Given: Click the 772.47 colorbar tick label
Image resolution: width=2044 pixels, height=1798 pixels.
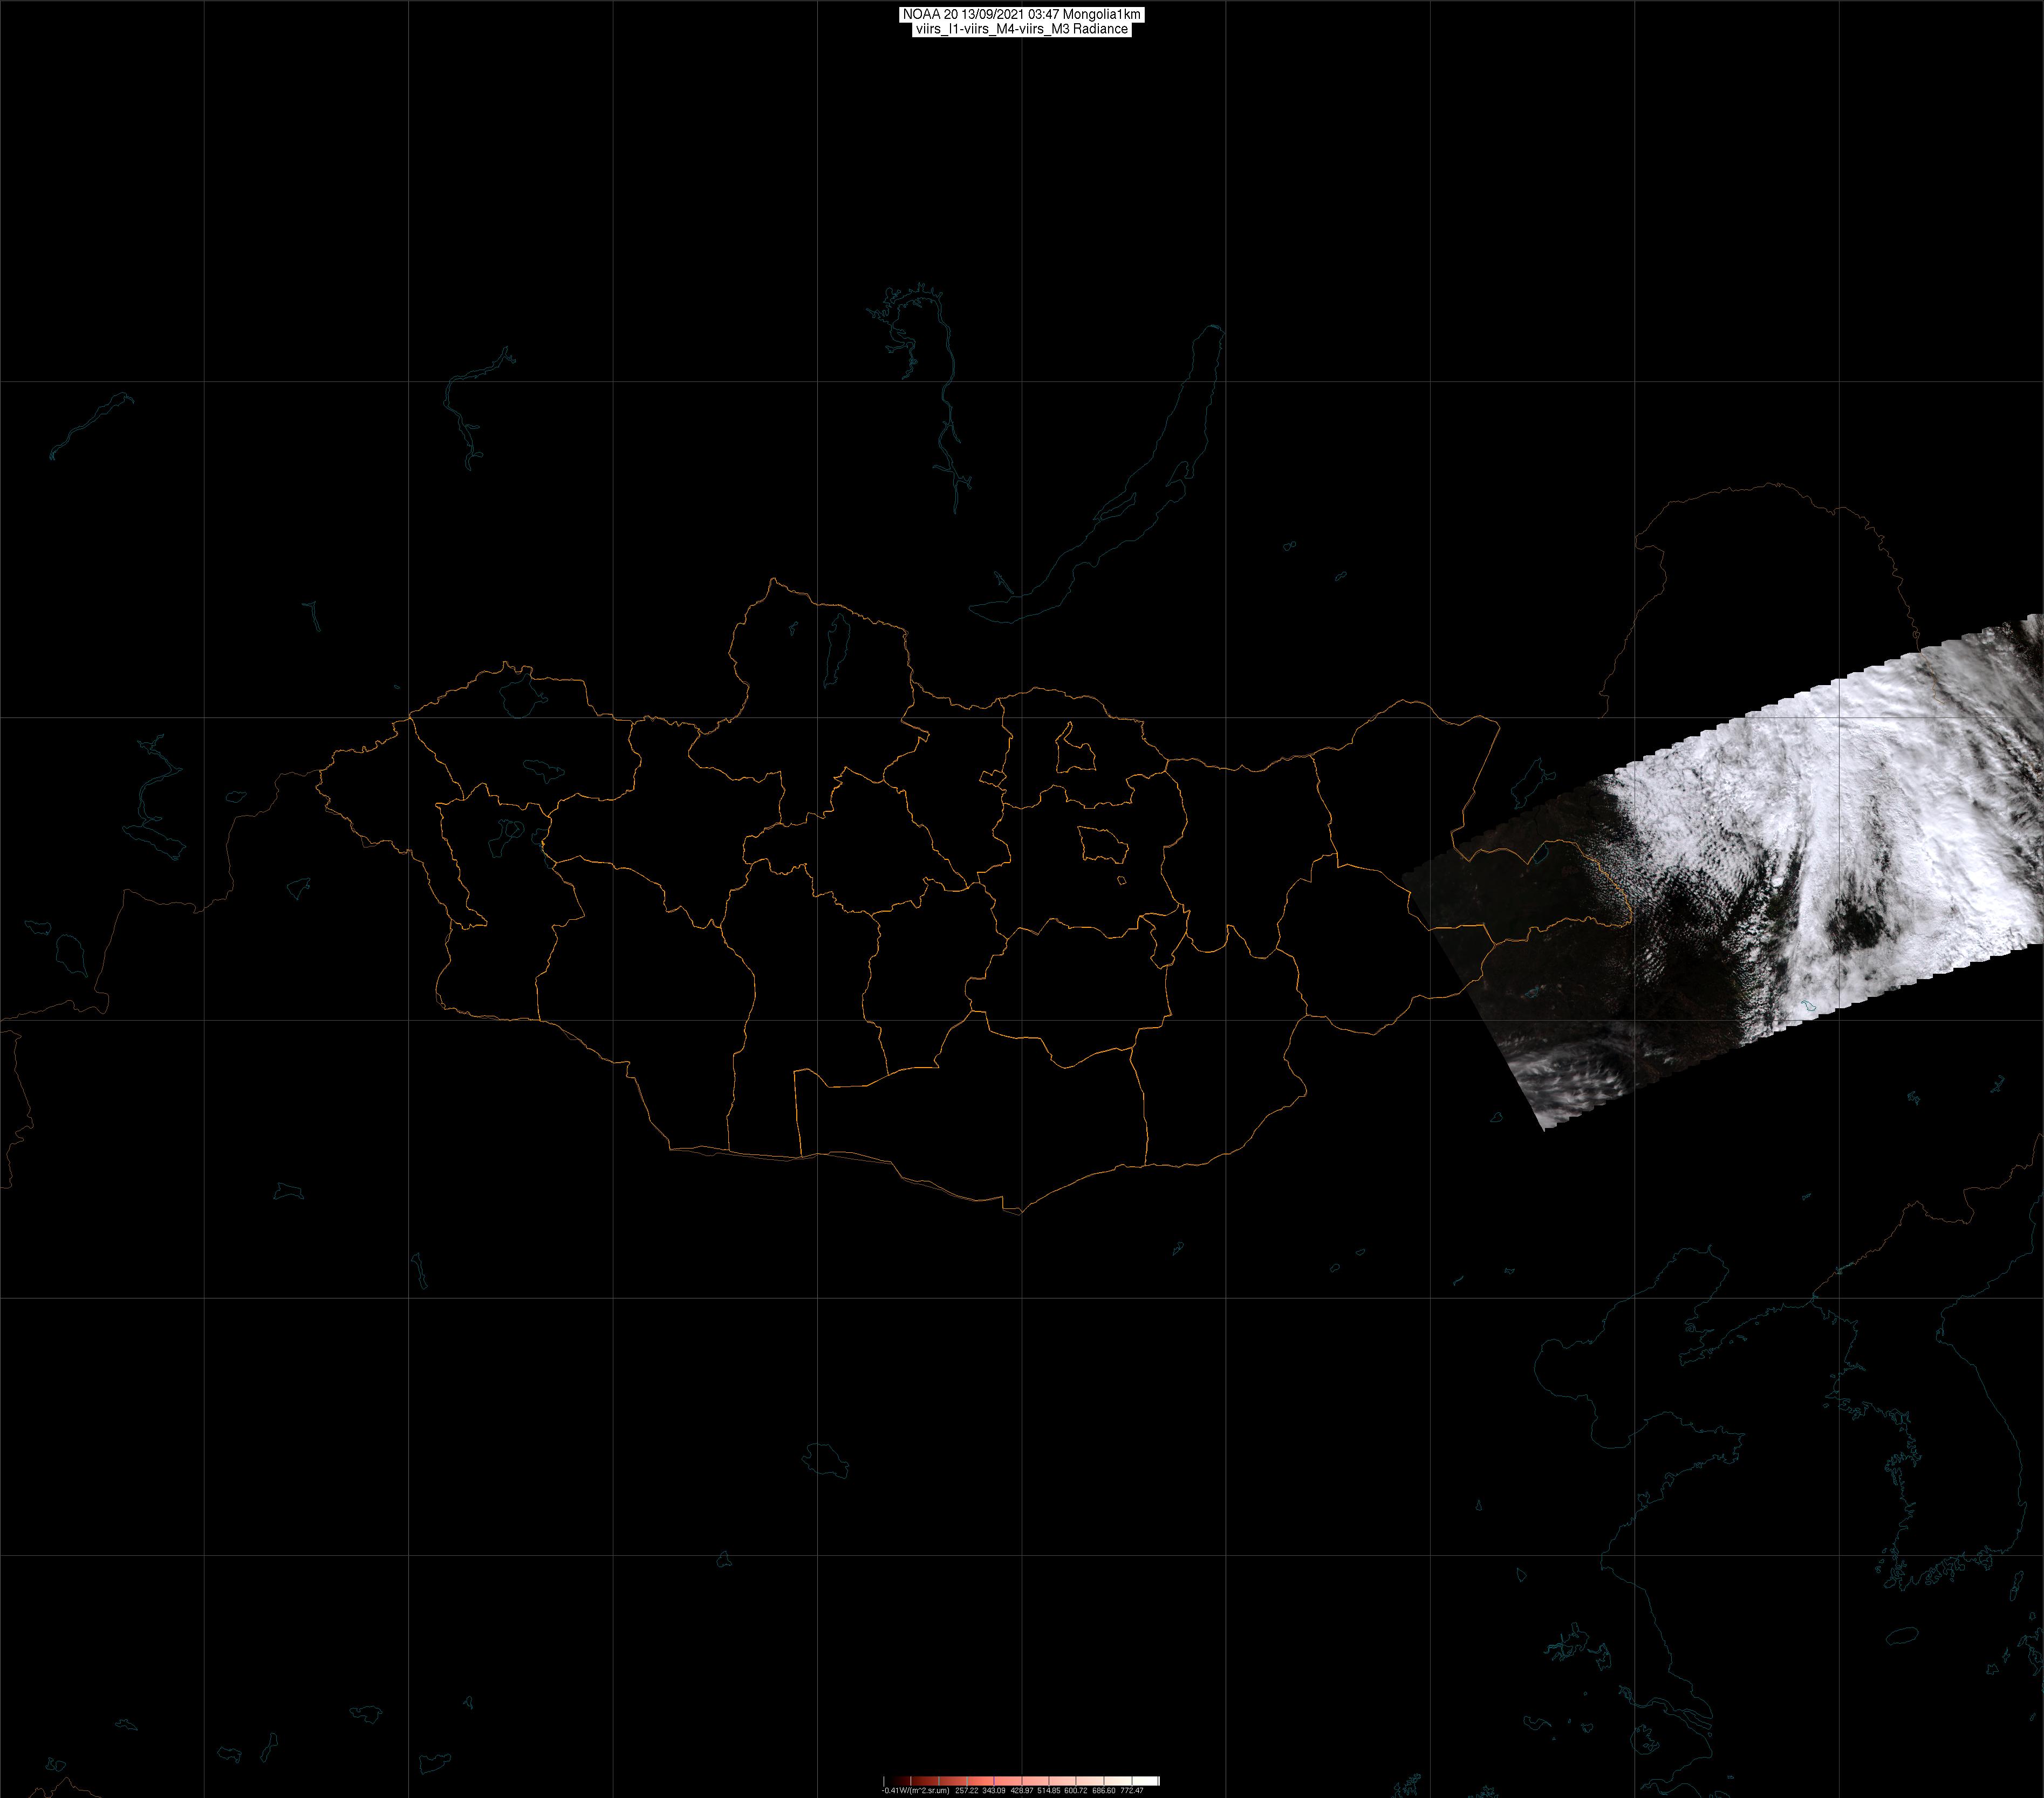Looking at the screenshot, I should 1132,1791.
